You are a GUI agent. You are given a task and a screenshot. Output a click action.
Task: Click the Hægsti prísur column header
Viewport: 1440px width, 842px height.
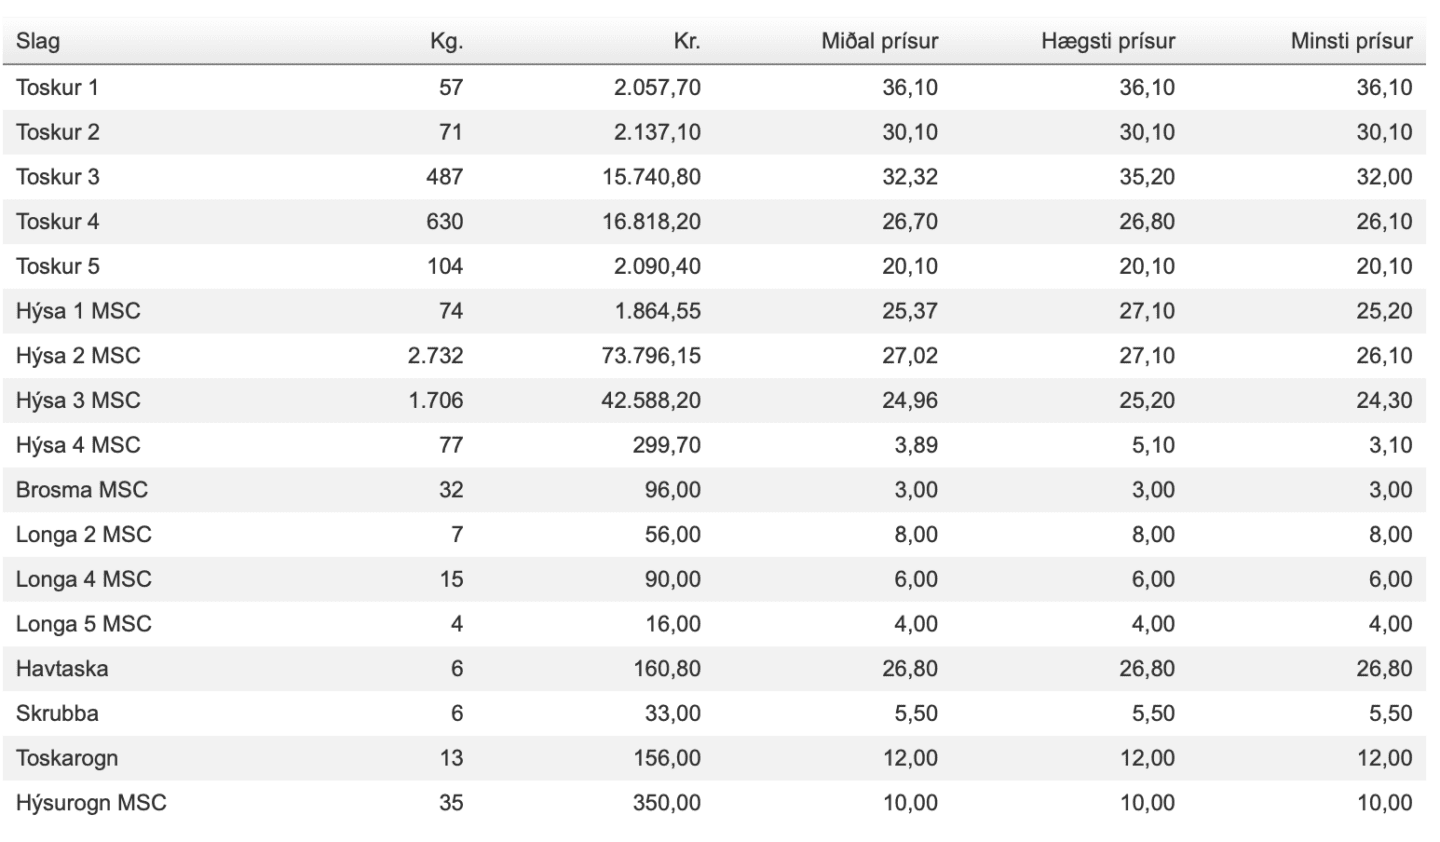point(1107,42)
